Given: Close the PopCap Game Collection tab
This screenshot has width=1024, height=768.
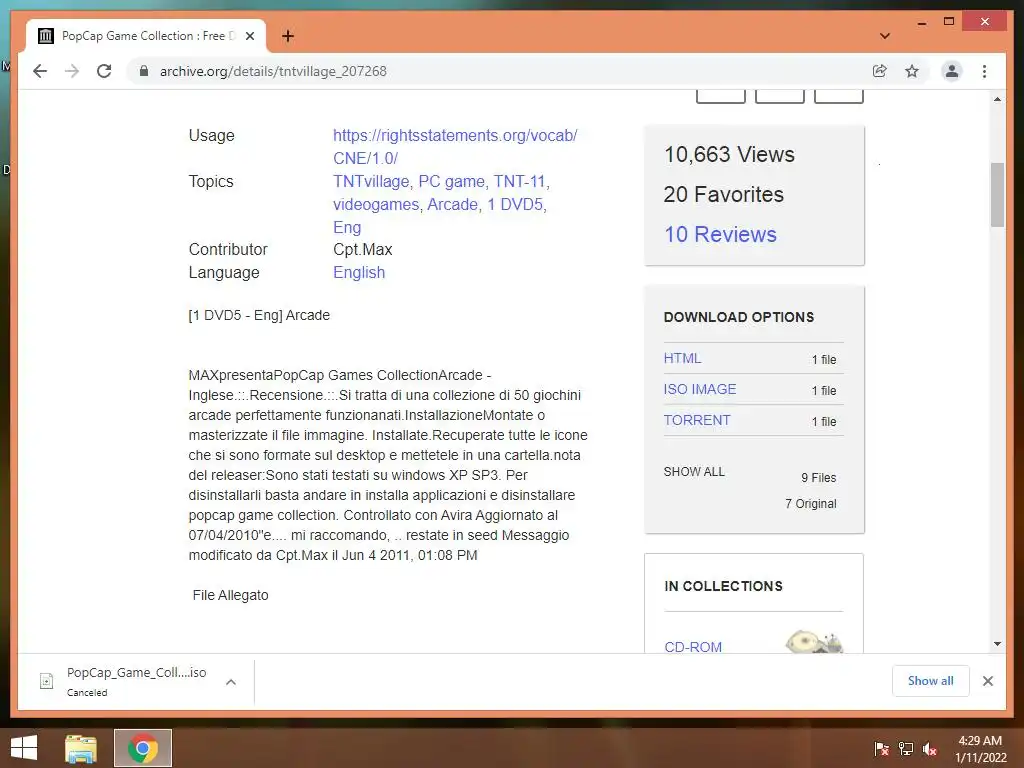Looking at the screenshot, I should tap(249, 36).
